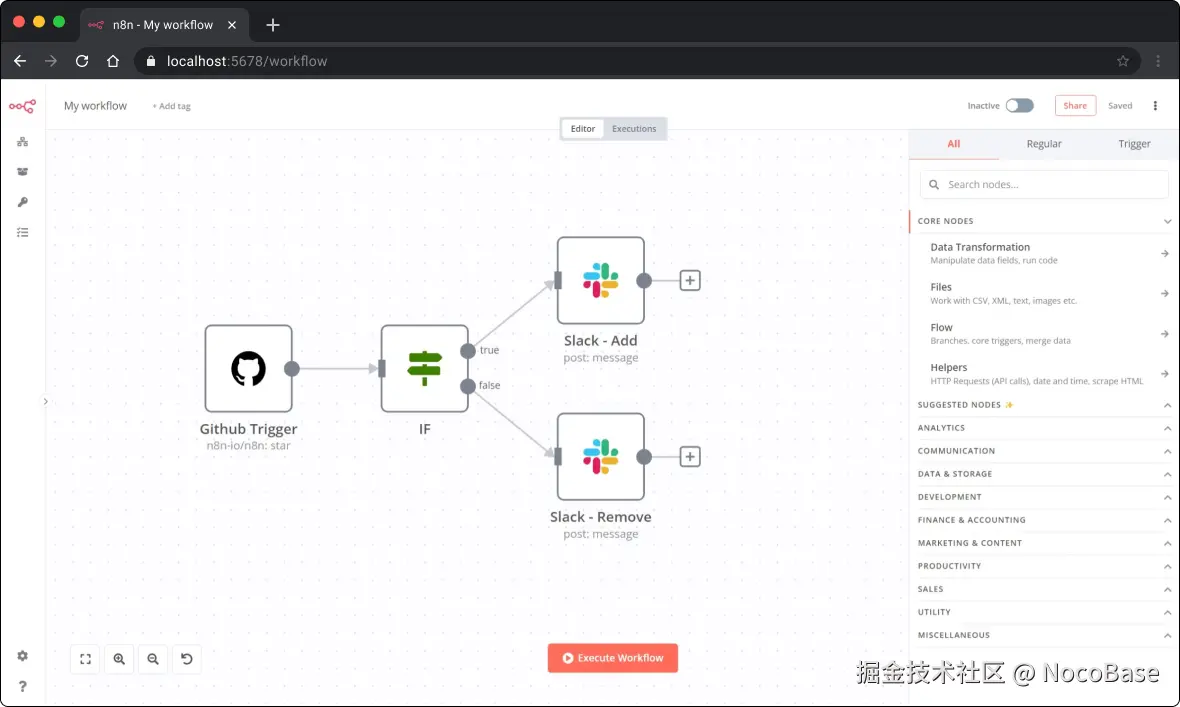Expand Development section
Image resolution: width=1180 pixels, height=707 pixels.
point(1044,497)
